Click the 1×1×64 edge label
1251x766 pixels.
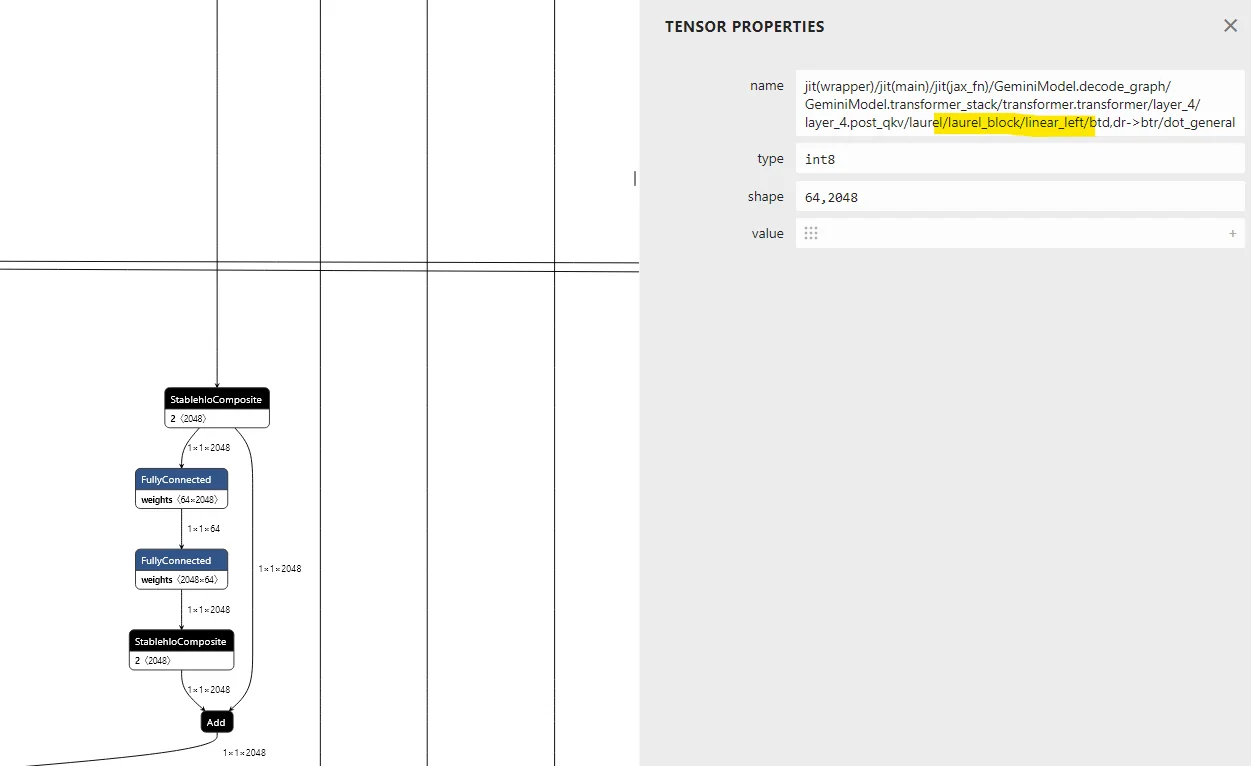pos(203,528)
